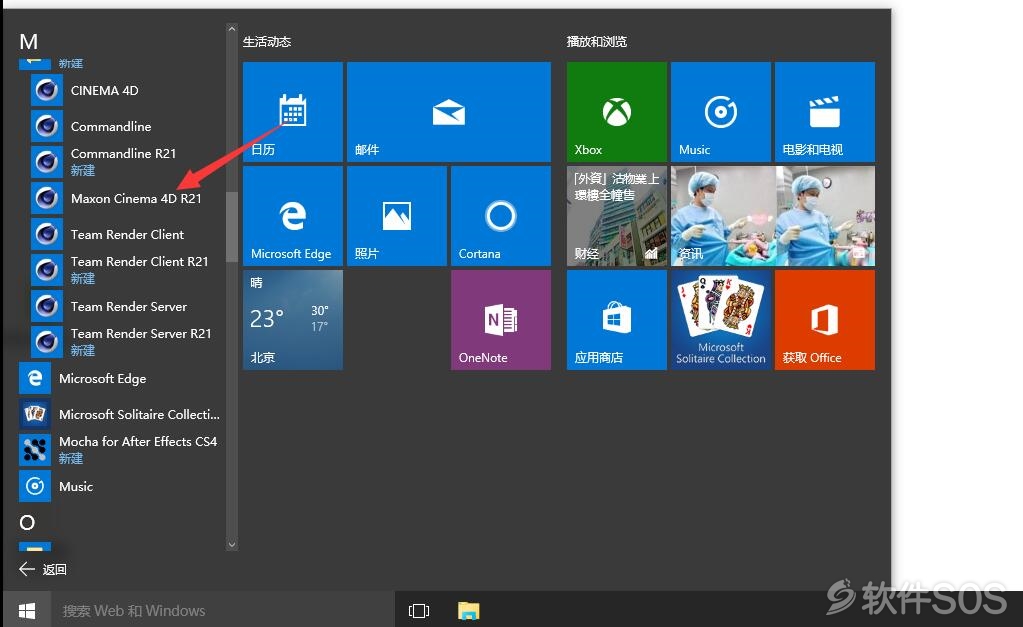Click the Maxon Cinema 4D R21 label
Image resolution: width=1023 pixels, height=627 pixels.
click(x=136, y=198)
